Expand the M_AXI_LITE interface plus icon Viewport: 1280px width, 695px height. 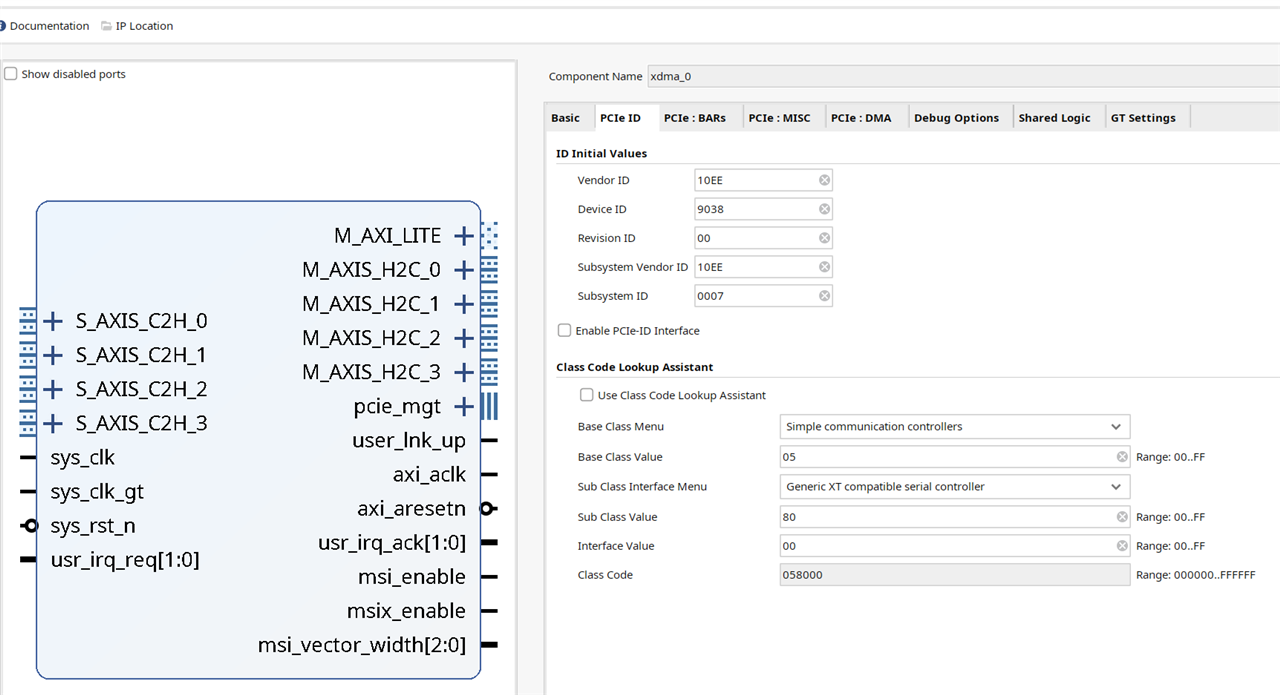[463, 236]
